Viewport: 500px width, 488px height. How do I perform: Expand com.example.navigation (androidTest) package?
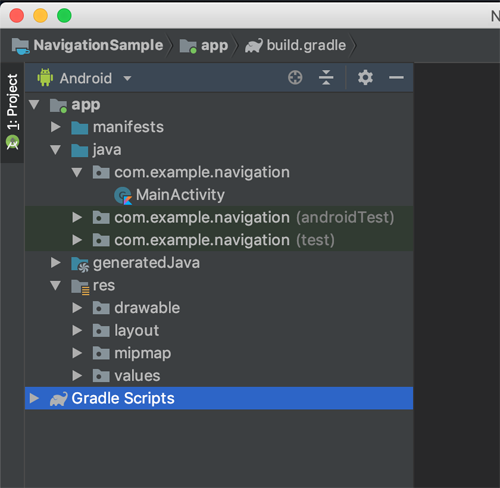(77, 217)
